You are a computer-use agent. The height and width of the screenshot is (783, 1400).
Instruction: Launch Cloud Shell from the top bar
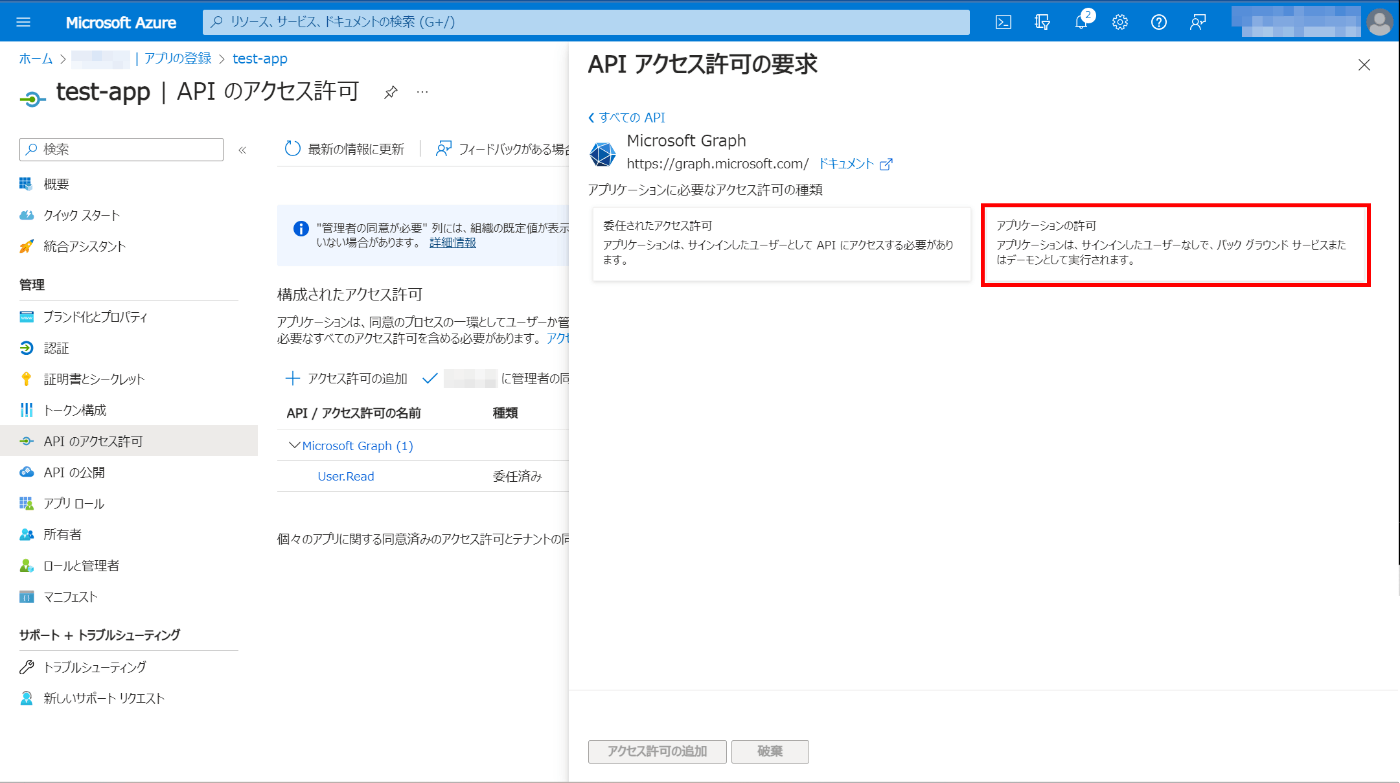1004,22
